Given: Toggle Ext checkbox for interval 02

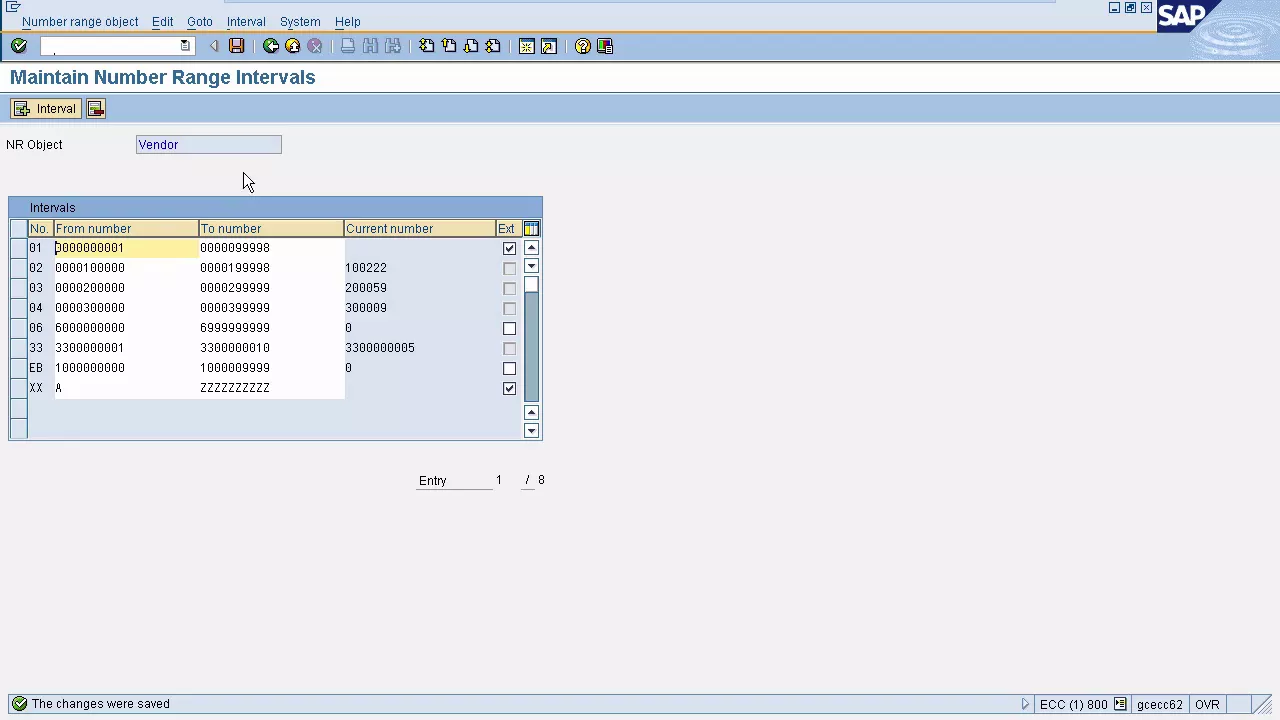Looking at the screenshot, I should [510, 268].
